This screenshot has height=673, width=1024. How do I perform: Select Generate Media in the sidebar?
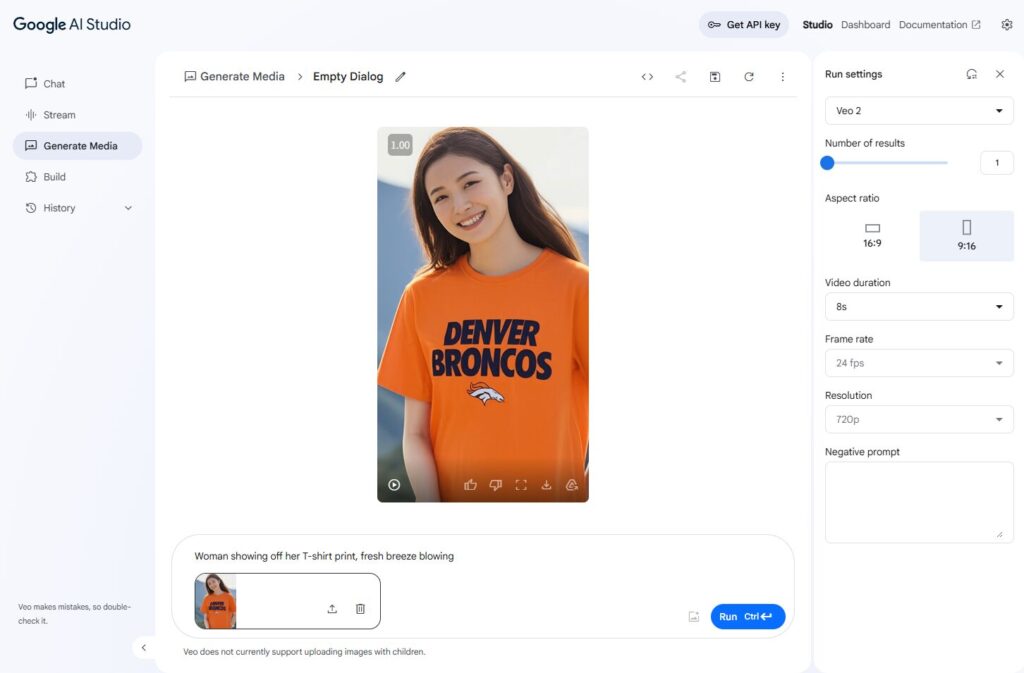pyautogui.click(x=77, y=146)
